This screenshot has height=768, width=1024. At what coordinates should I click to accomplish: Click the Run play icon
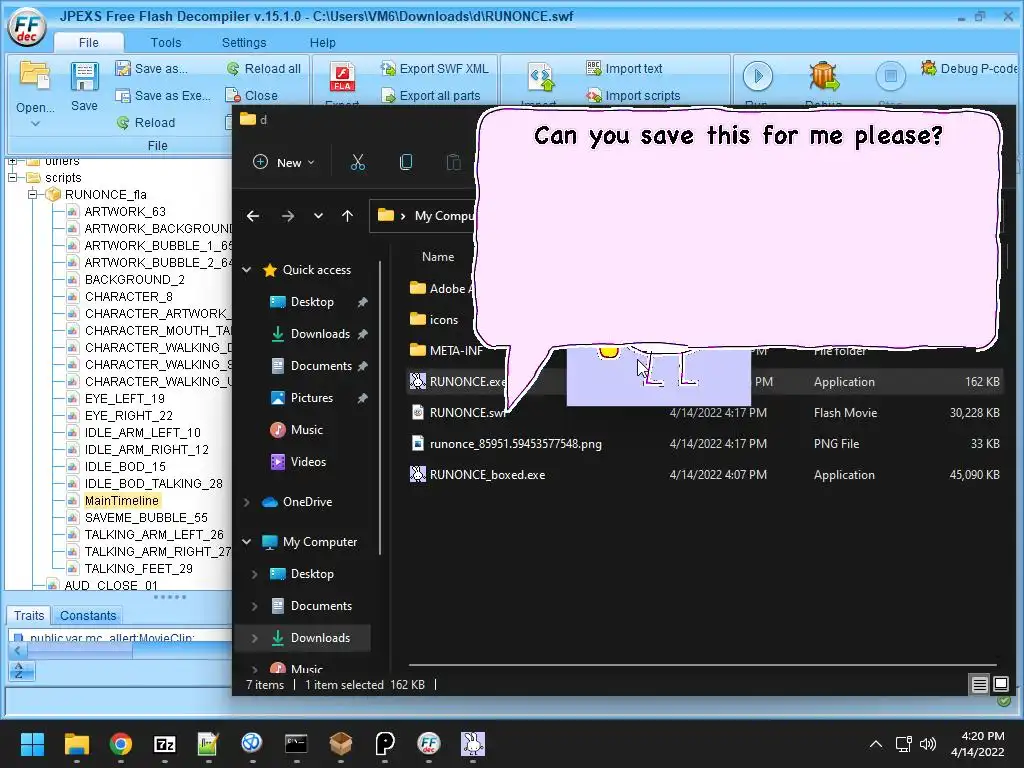coord(758,76)
